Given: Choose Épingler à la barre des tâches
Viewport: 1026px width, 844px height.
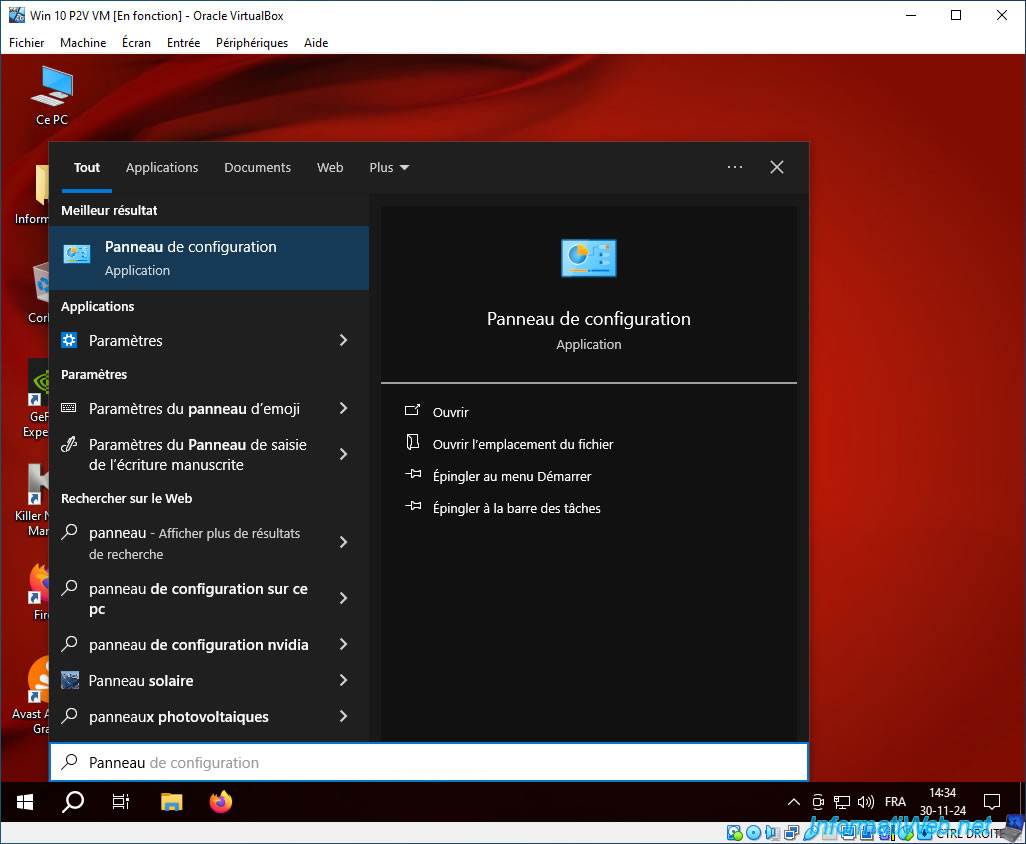Looking at the screenshot, I should [516, 508].
